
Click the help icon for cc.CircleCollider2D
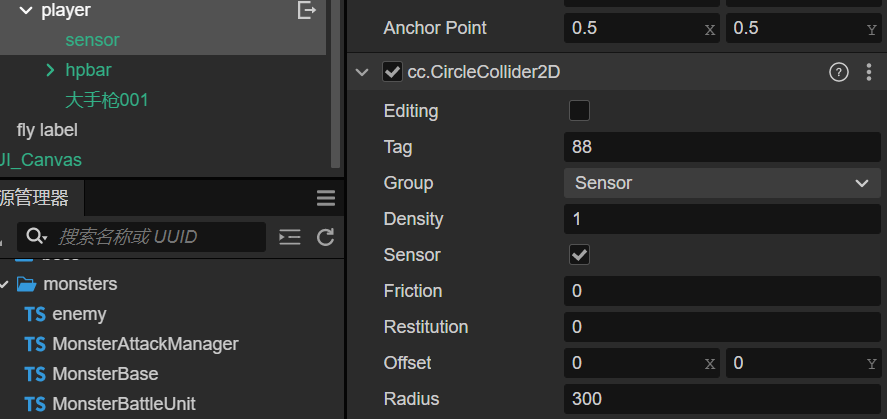coord(838,72)
